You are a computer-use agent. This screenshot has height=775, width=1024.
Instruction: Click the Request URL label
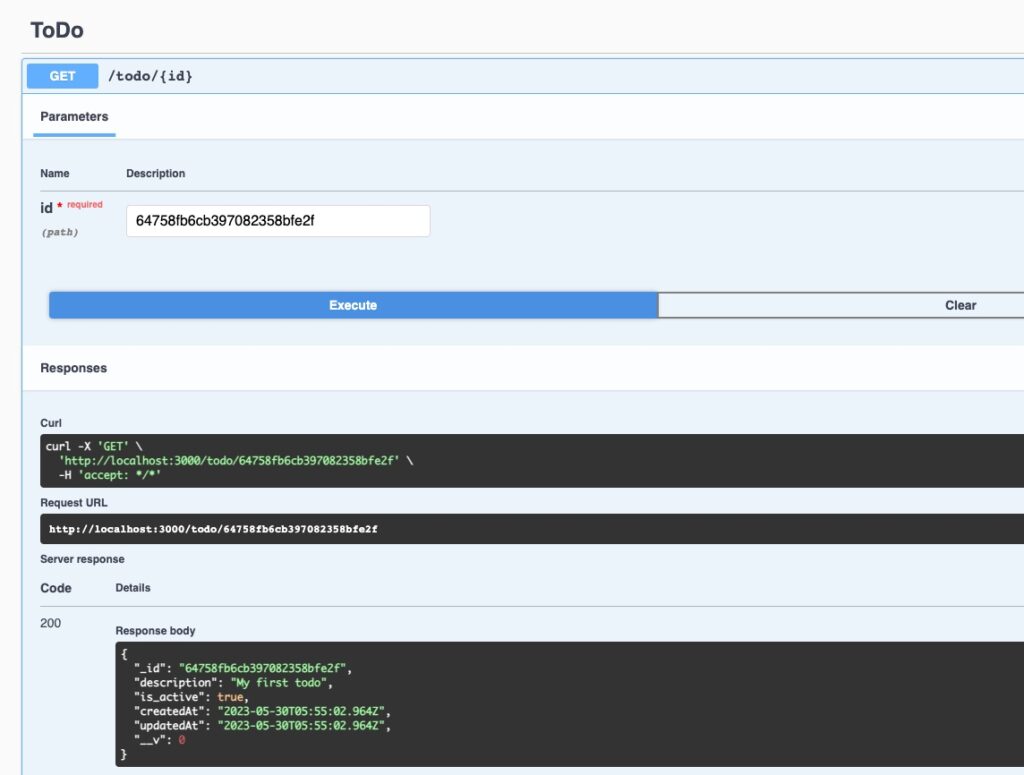[x=74, y=503]
